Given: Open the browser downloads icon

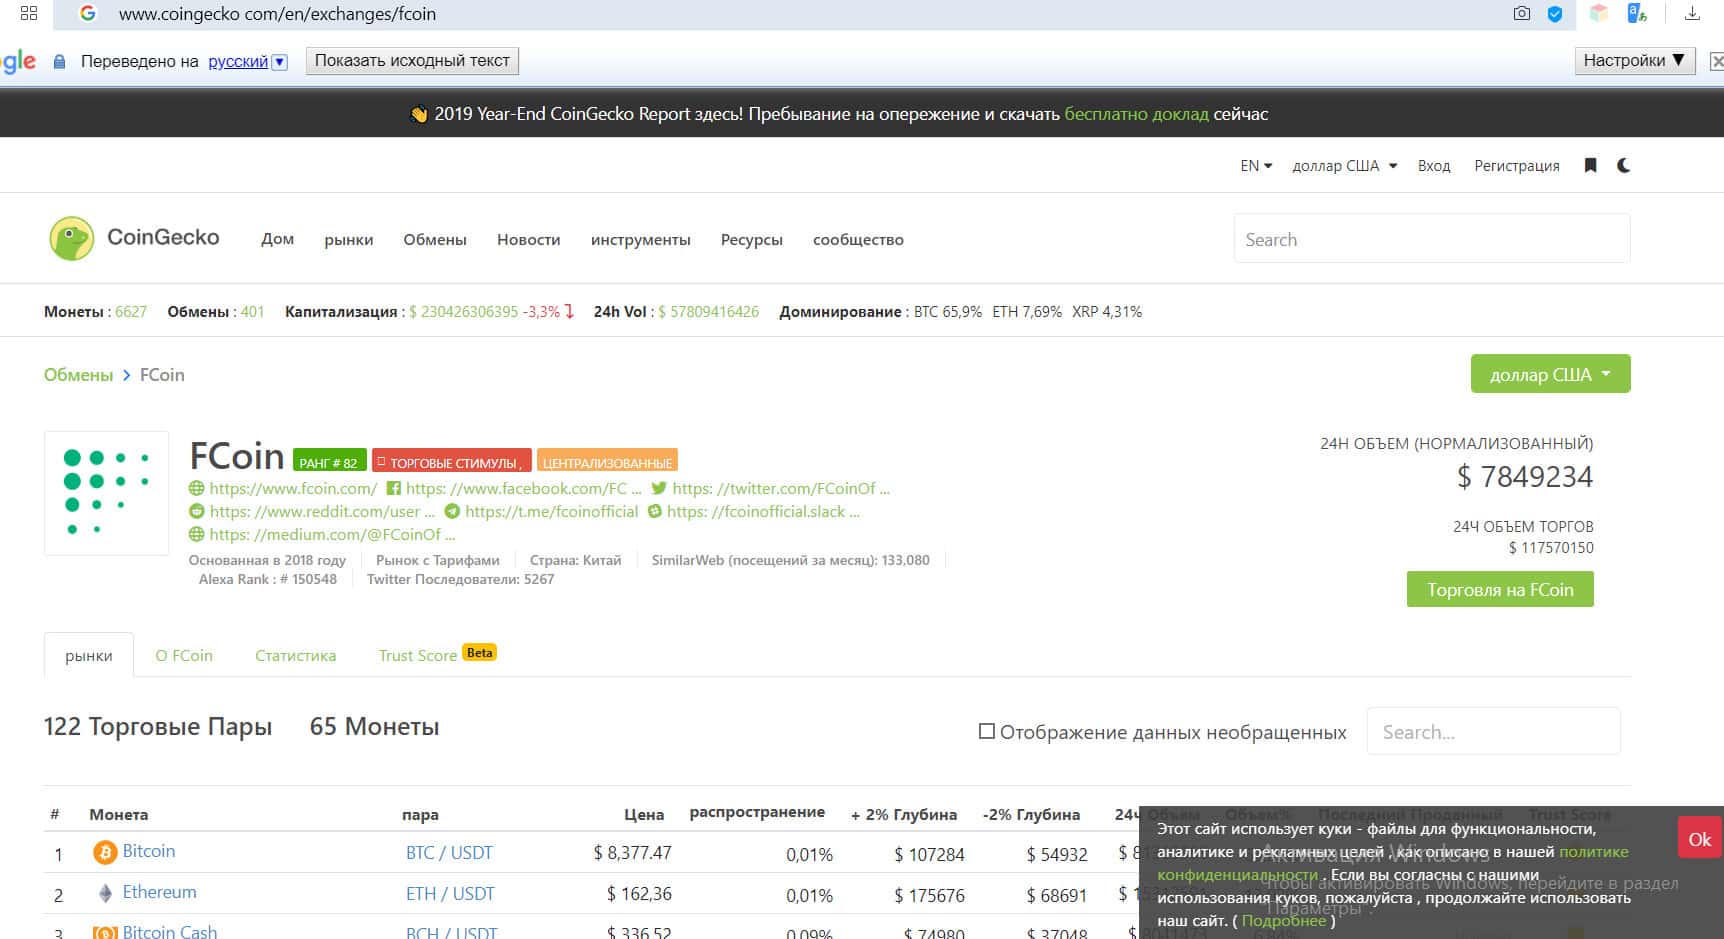Looking at the screenshot, I should click(x=1692, y=14).
